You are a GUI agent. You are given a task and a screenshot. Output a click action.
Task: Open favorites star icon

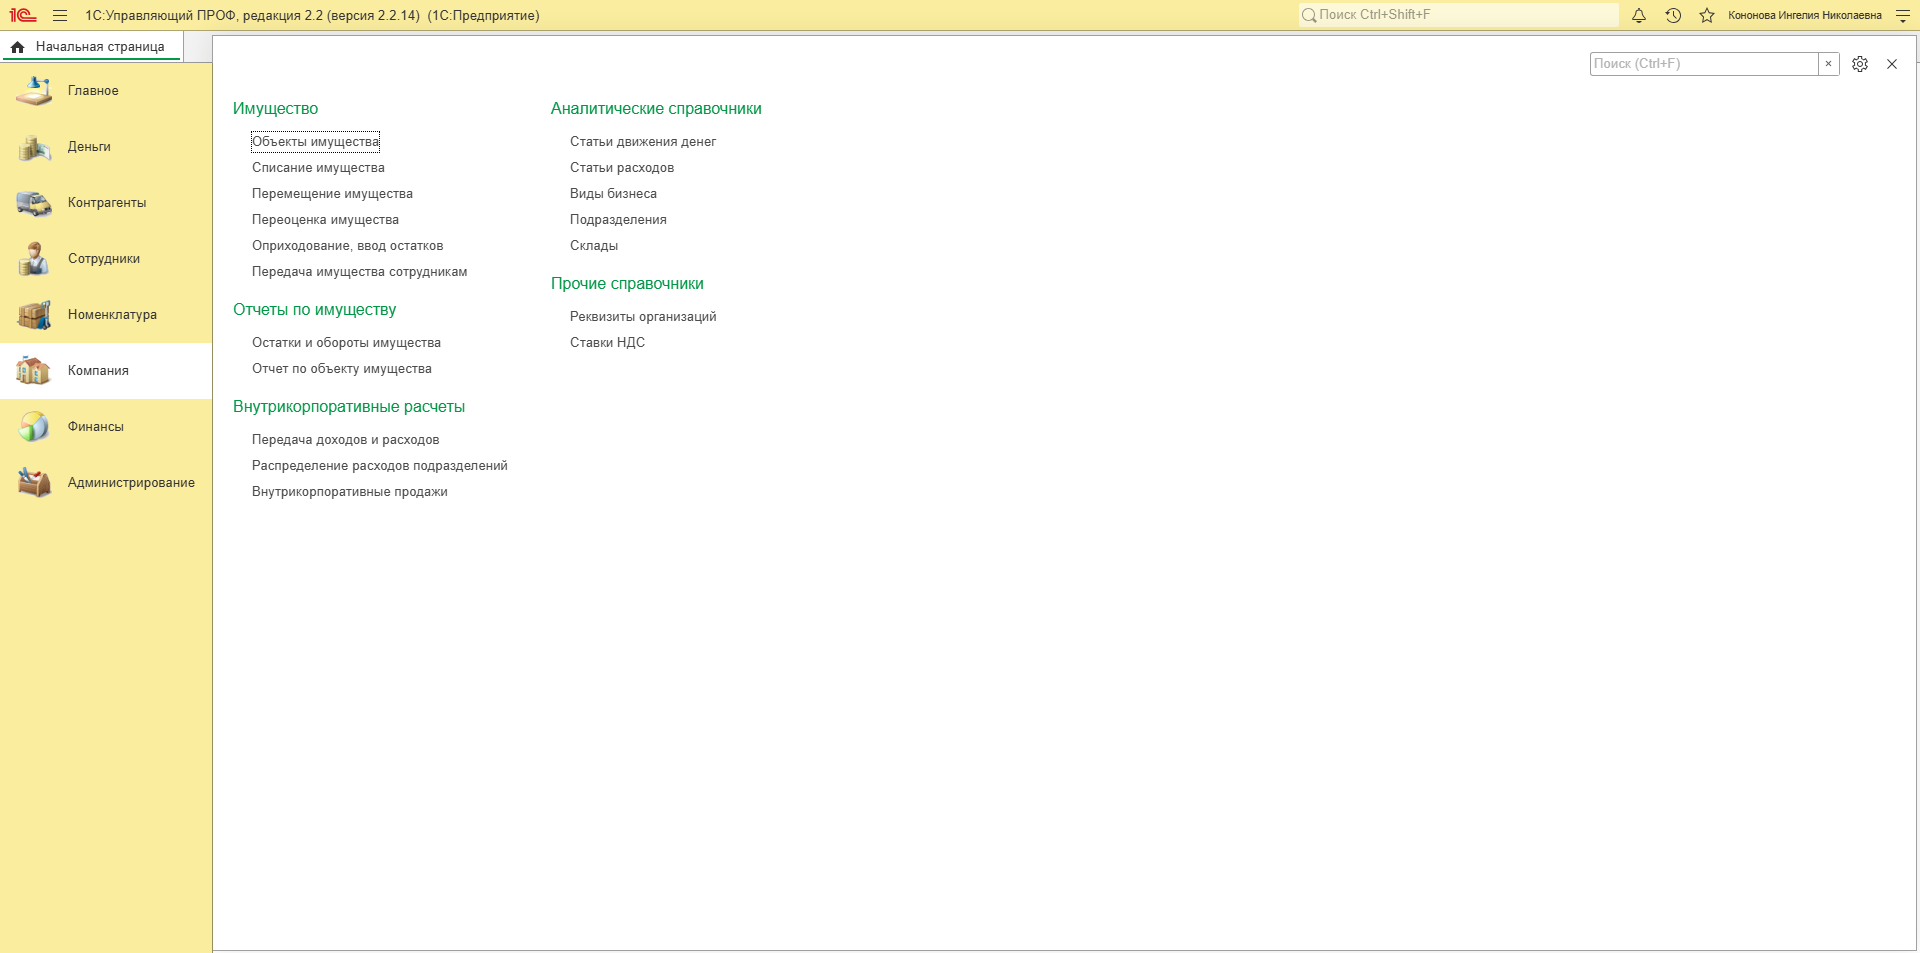tap(1707, 15)
